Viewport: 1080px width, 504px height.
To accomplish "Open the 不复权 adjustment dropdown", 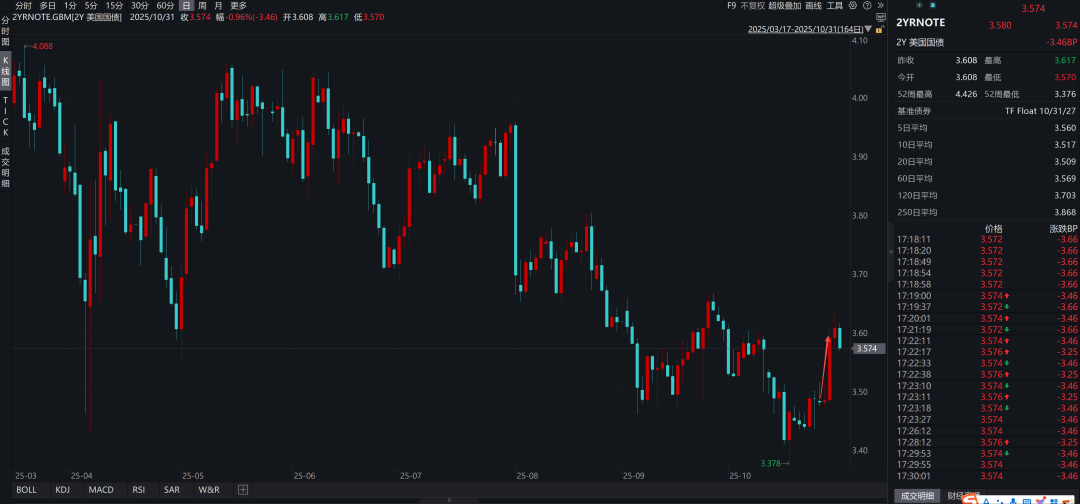I will [753, 5].
